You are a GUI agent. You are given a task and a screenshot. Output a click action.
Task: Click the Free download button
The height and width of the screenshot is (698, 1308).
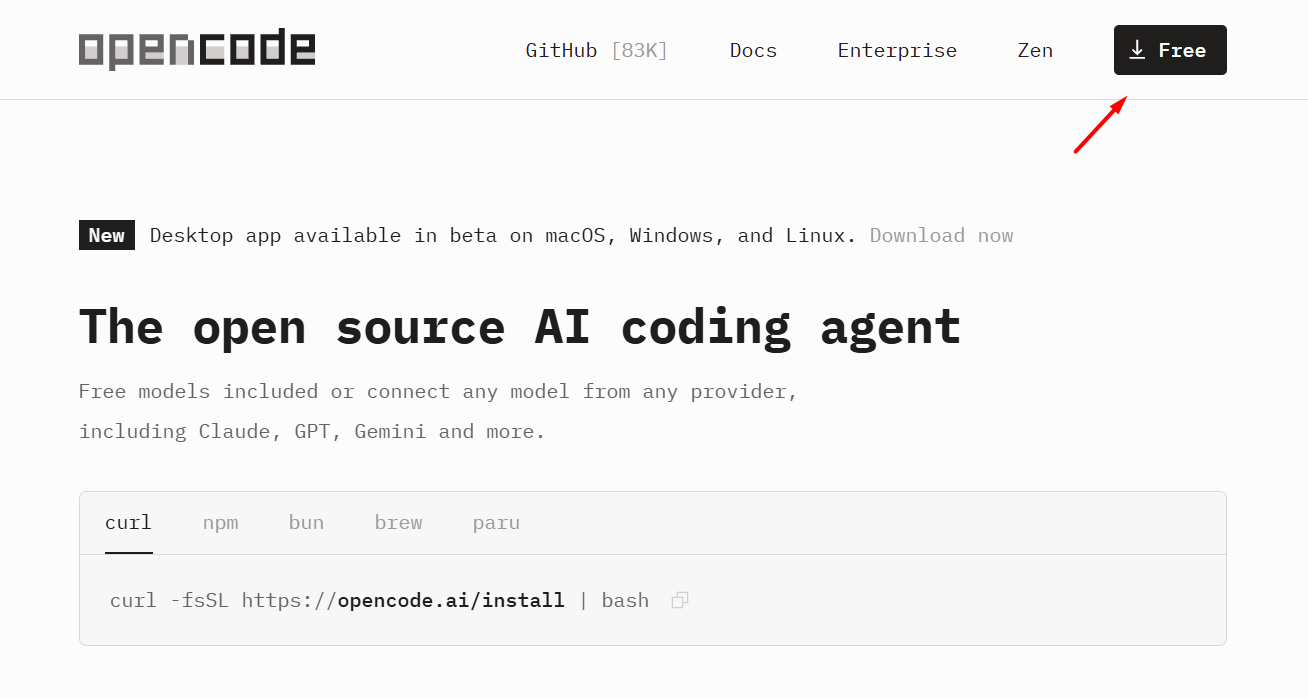click(x=1170, y=50)
